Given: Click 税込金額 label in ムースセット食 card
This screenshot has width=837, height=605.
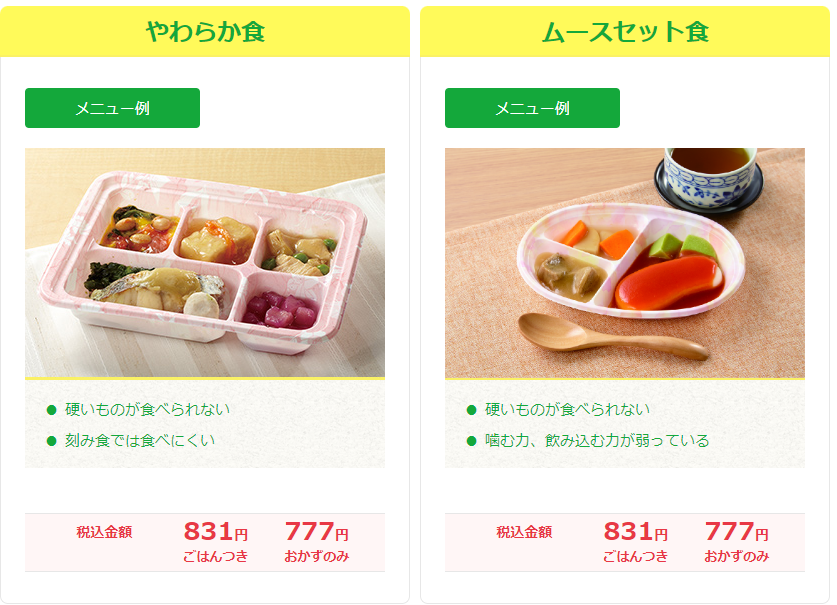Looking at the screenshot, I should (524, 532).
